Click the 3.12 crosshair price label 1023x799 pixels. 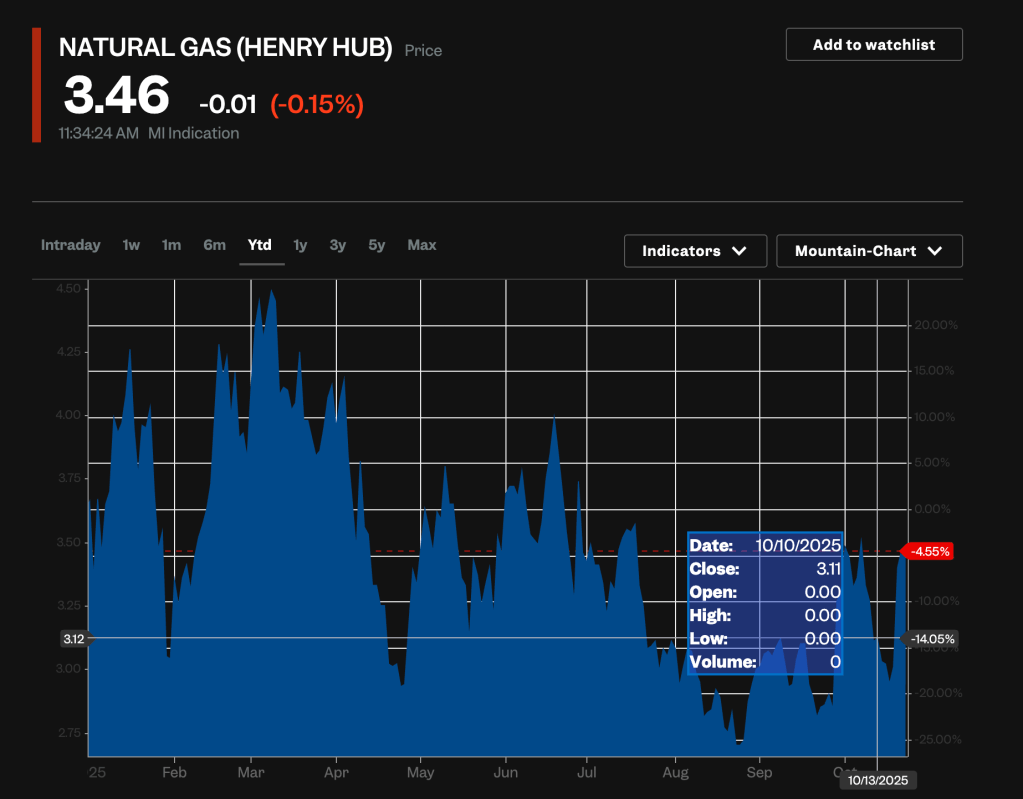73,638
